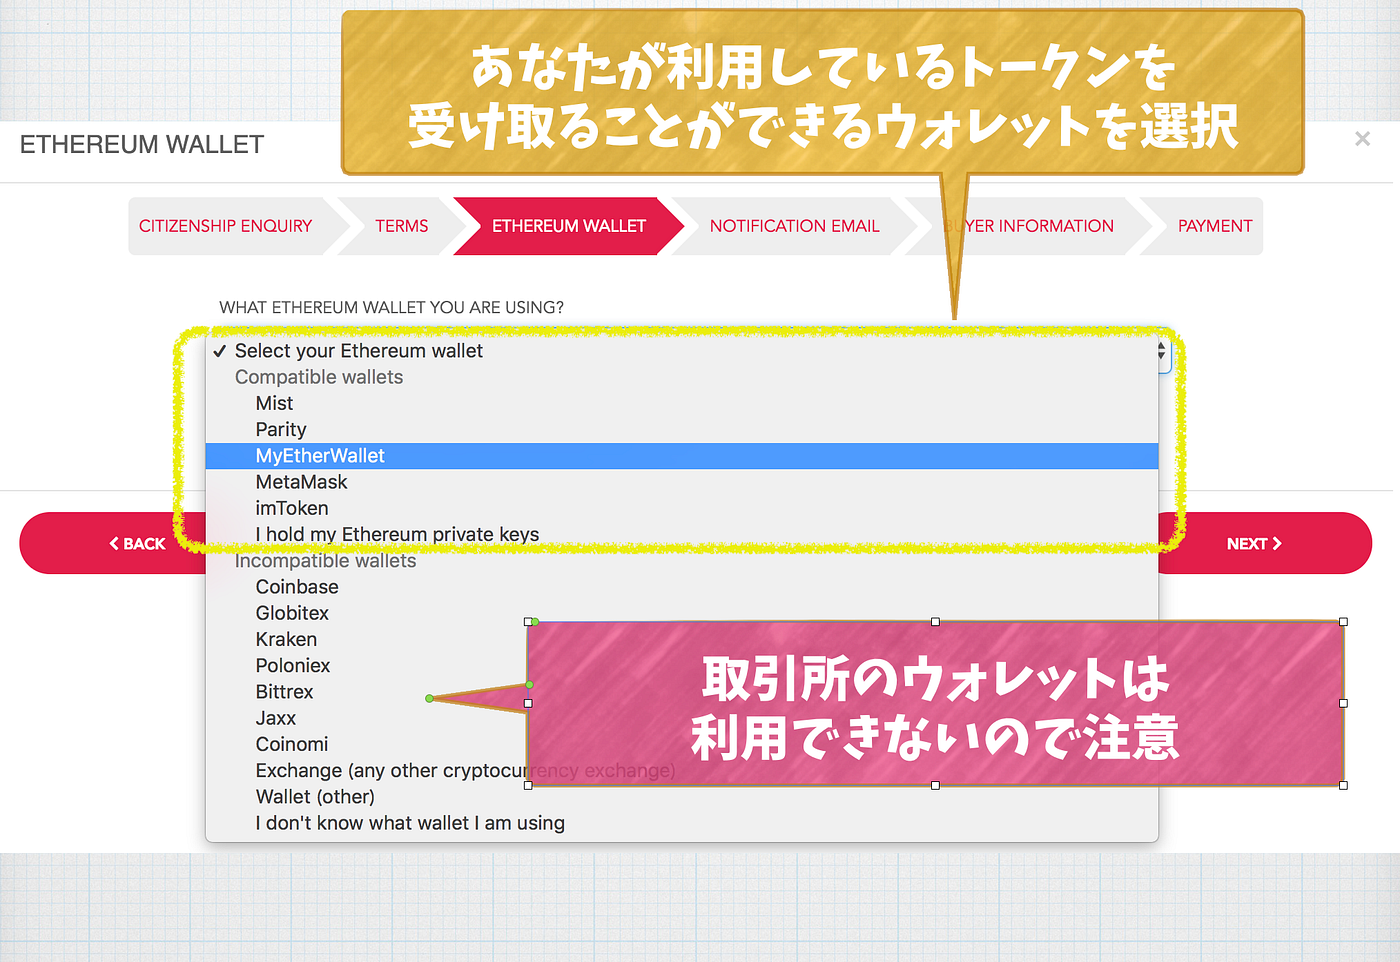Viewport: 1400px width, 962px height.
Task: Select the Kraken option
Action: click(x=682, y=639)
